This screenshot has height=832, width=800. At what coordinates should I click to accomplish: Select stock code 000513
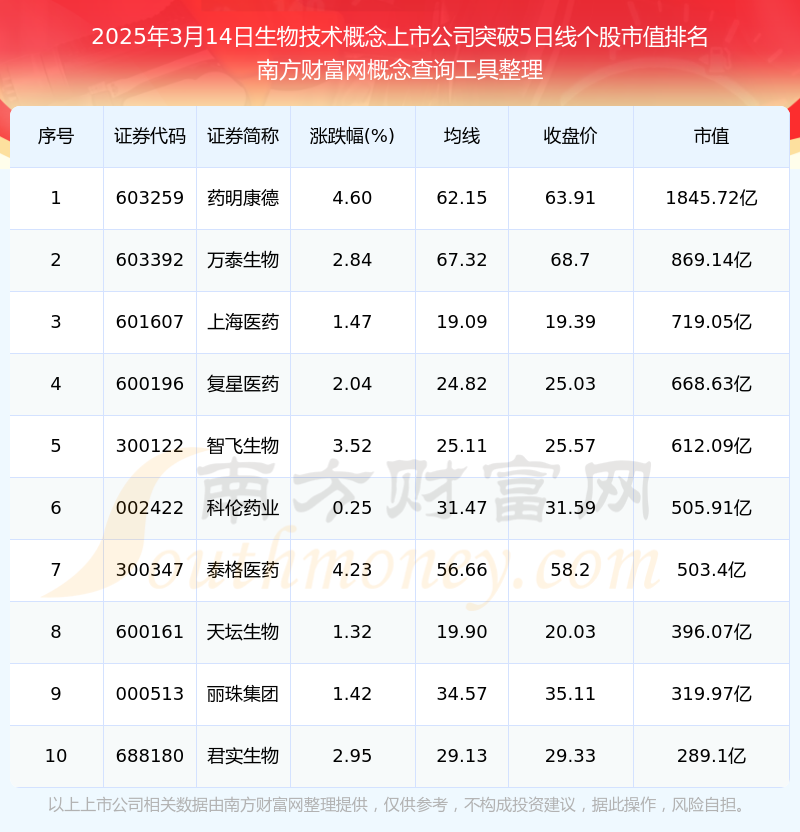(150, 694)
